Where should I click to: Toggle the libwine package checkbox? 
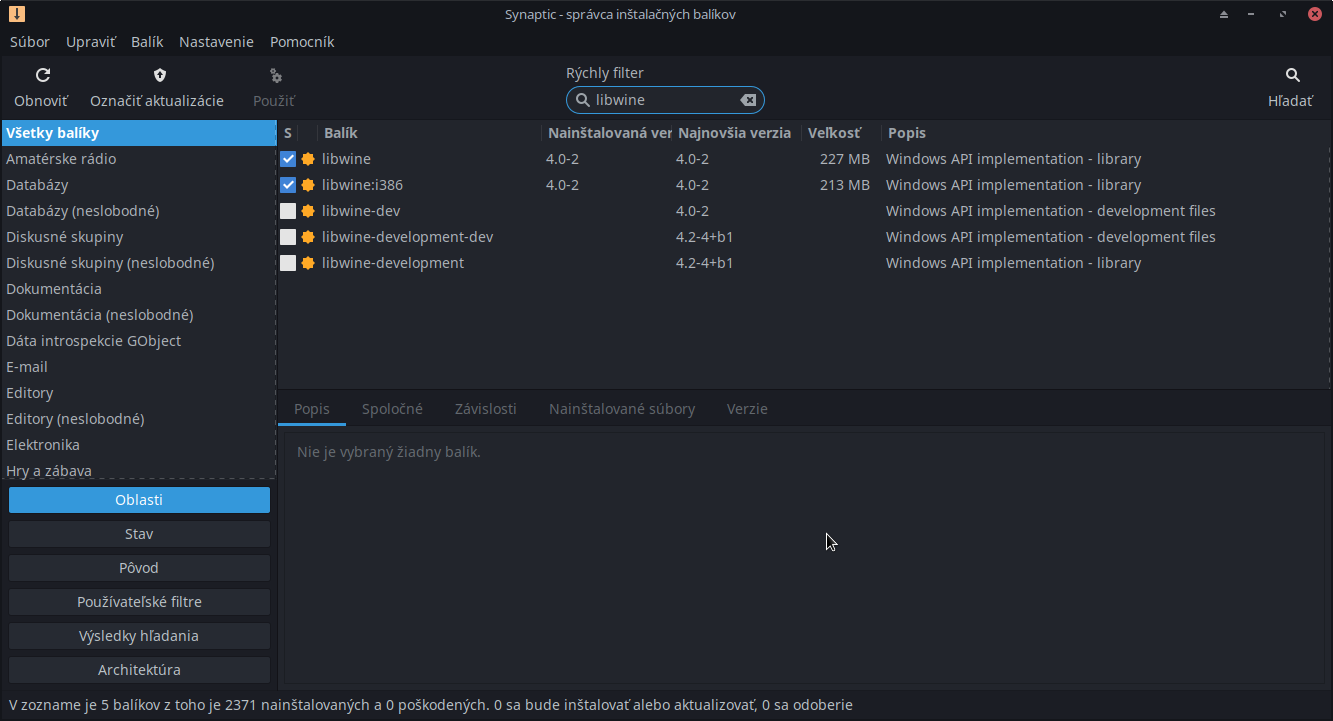pos(288,159)
